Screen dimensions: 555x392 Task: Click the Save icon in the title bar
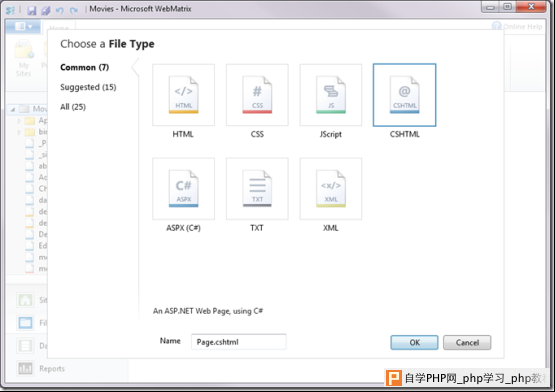(x=32, y=10)
